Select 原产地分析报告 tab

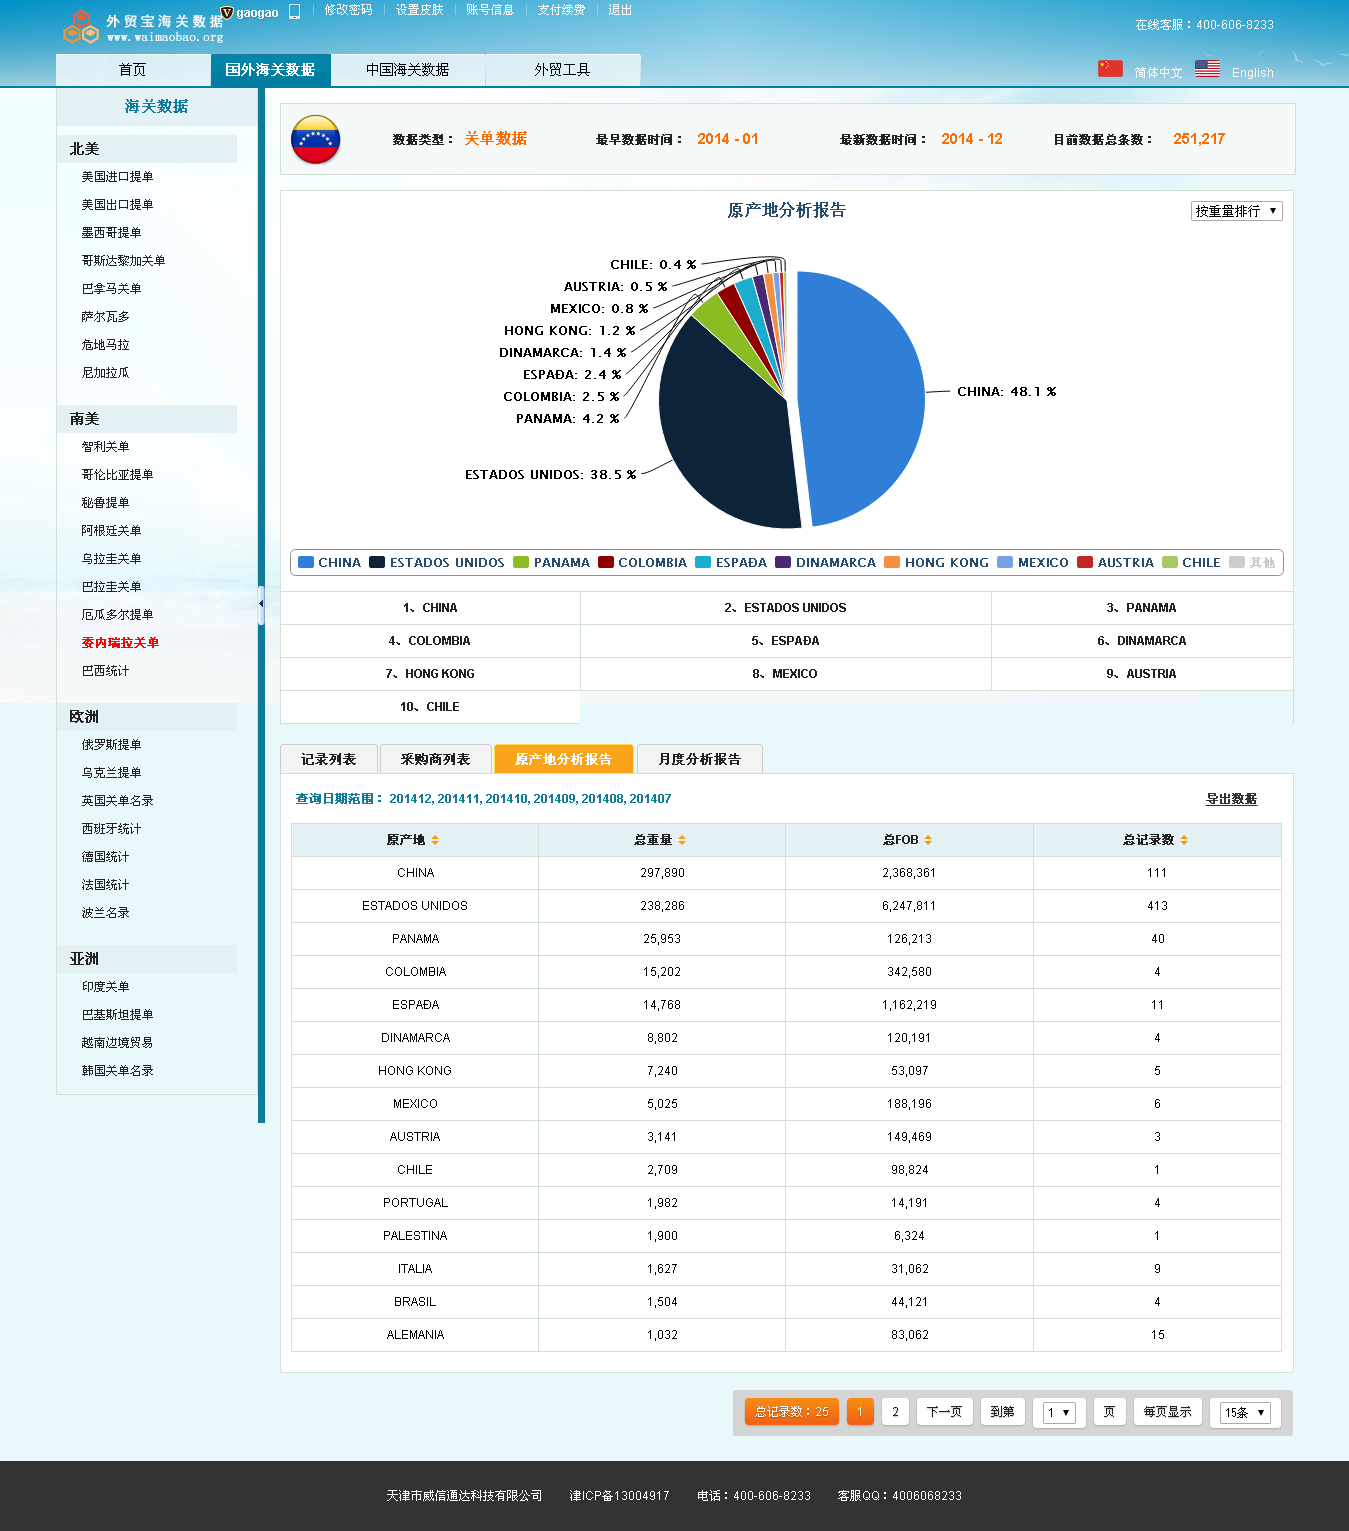[563, 759]
